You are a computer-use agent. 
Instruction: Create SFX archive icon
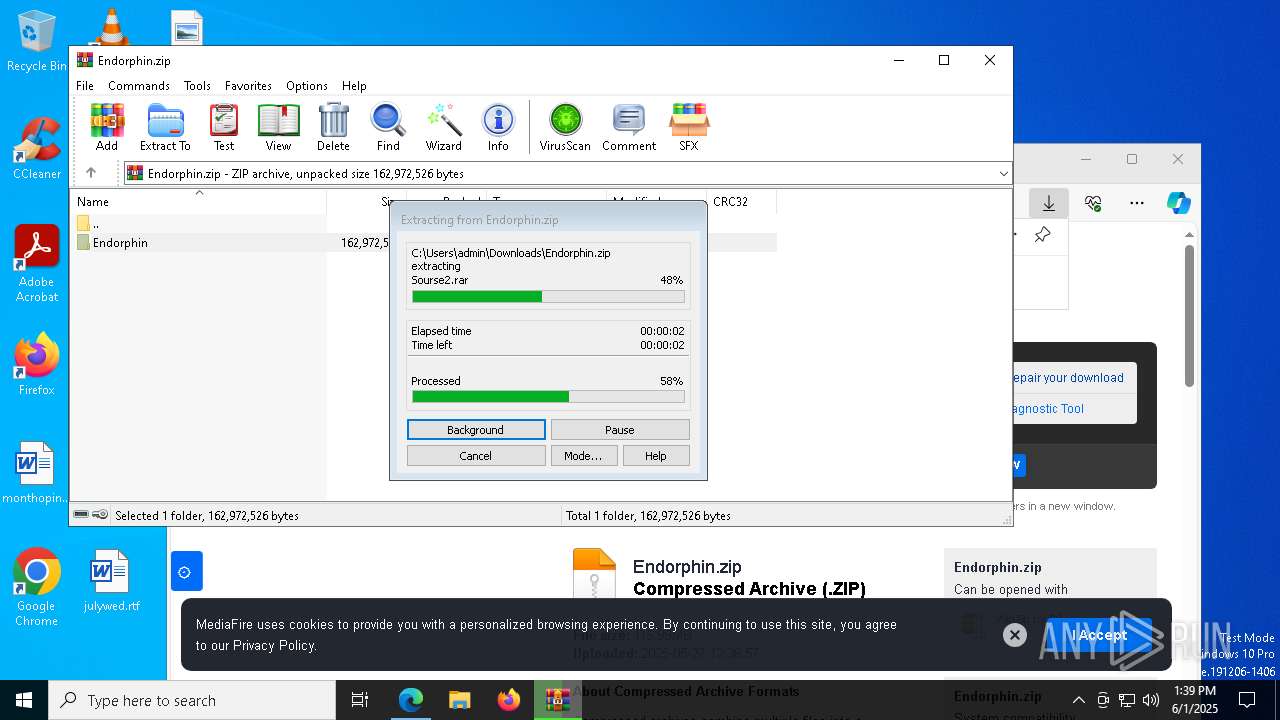[x=688, y=127]
